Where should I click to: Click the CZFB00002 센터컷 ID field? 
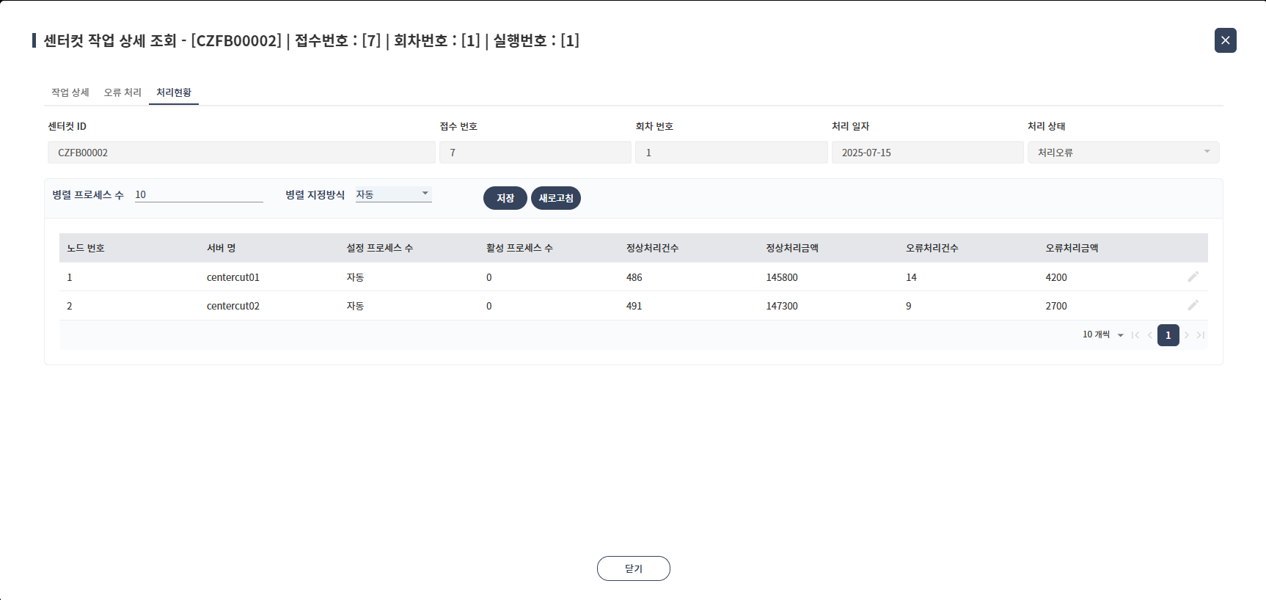click(x=238, y=152)
